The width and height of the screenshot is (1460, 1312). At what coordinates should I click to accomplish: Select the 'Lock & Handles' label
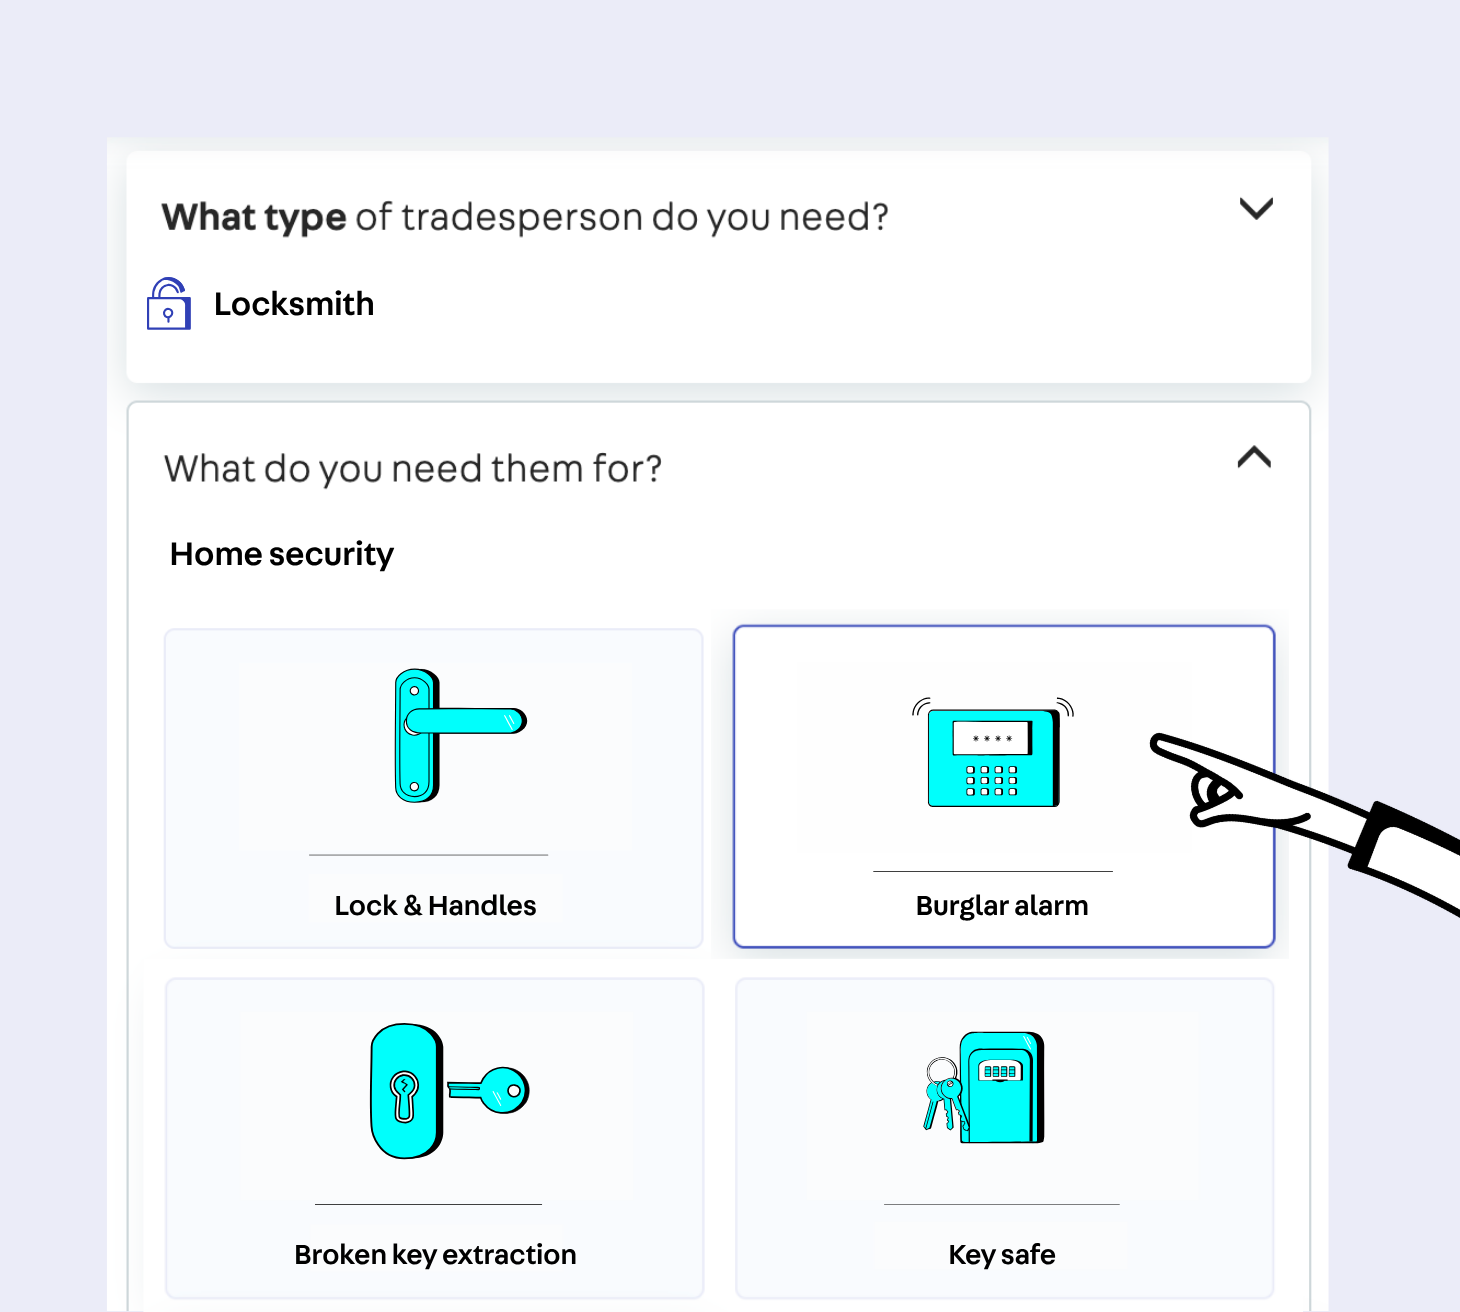(x=435, y=906)
